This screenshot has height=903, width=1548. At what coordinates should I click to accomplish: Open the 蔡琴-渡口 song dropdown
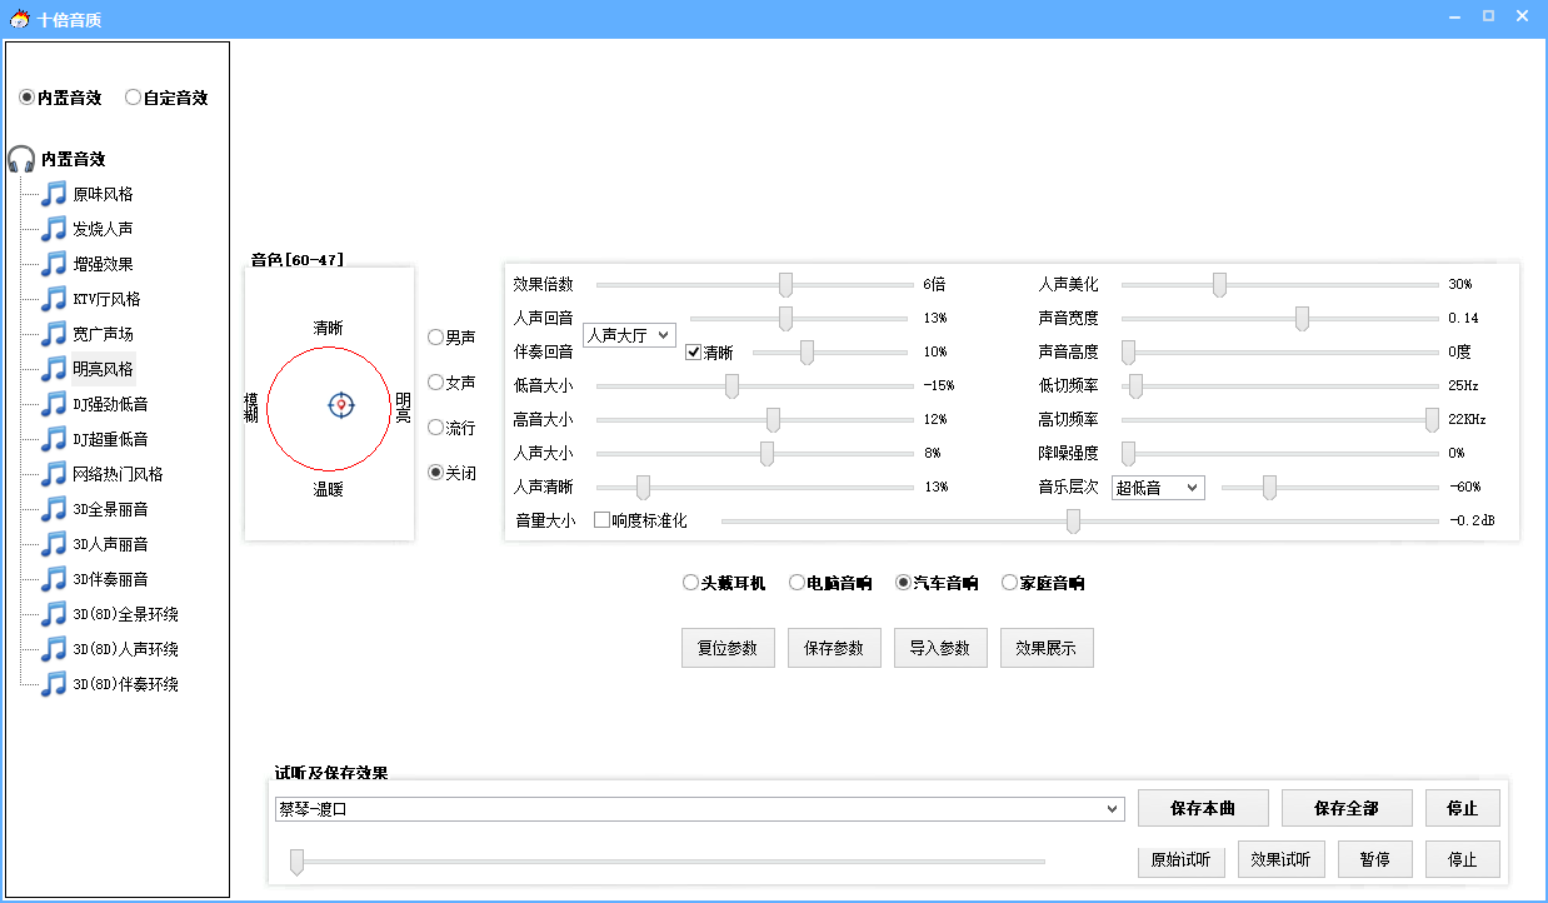[700, 809]
